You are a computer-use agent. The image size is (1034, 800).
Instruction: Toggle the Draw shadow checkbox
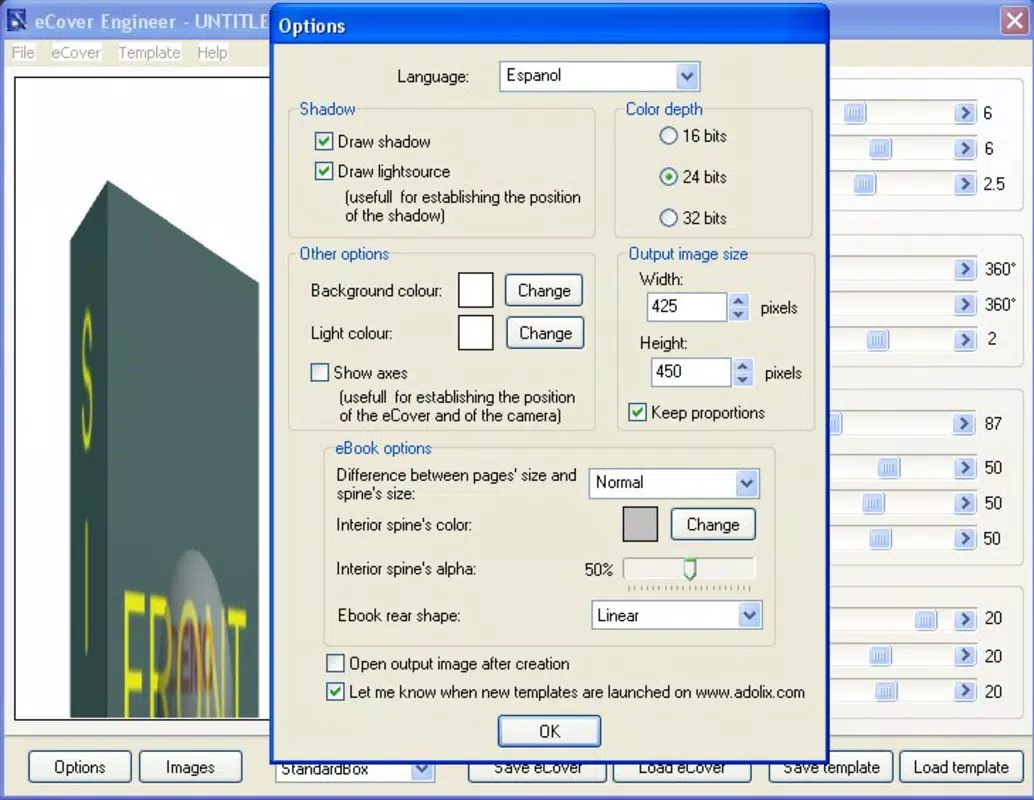pos(323,141)
